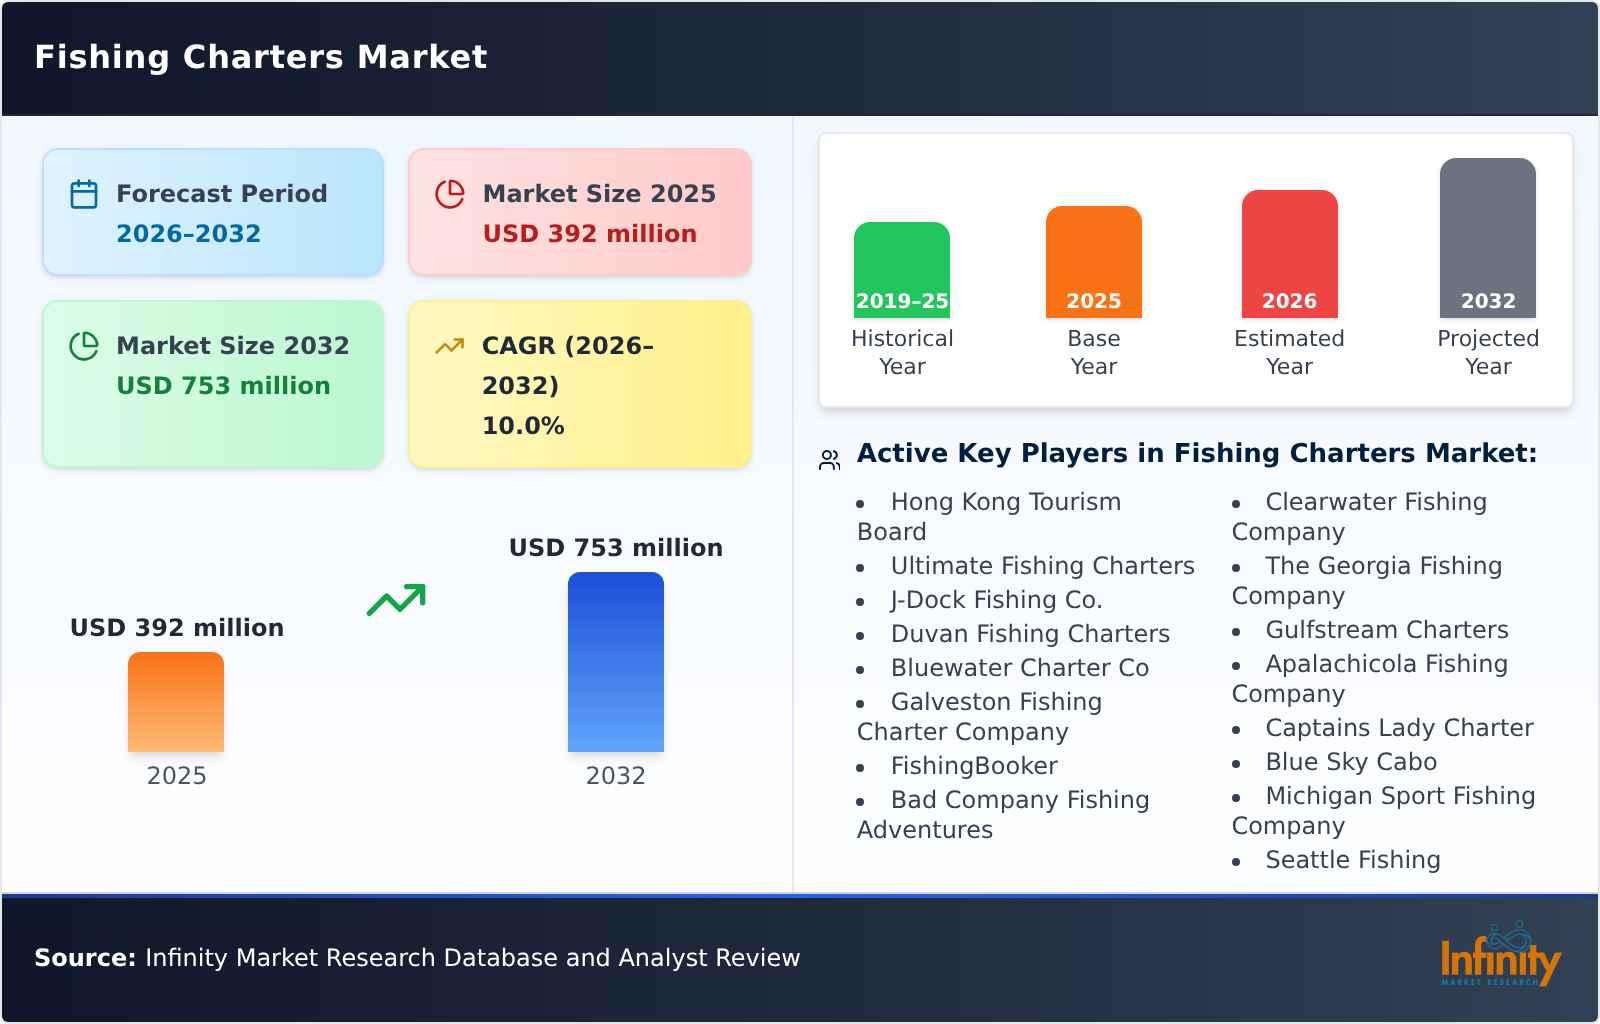Select "Bluewater Charter Co" in the players list
This screenshot has height=1024, width=1600.
click(x=1020, y=668)
